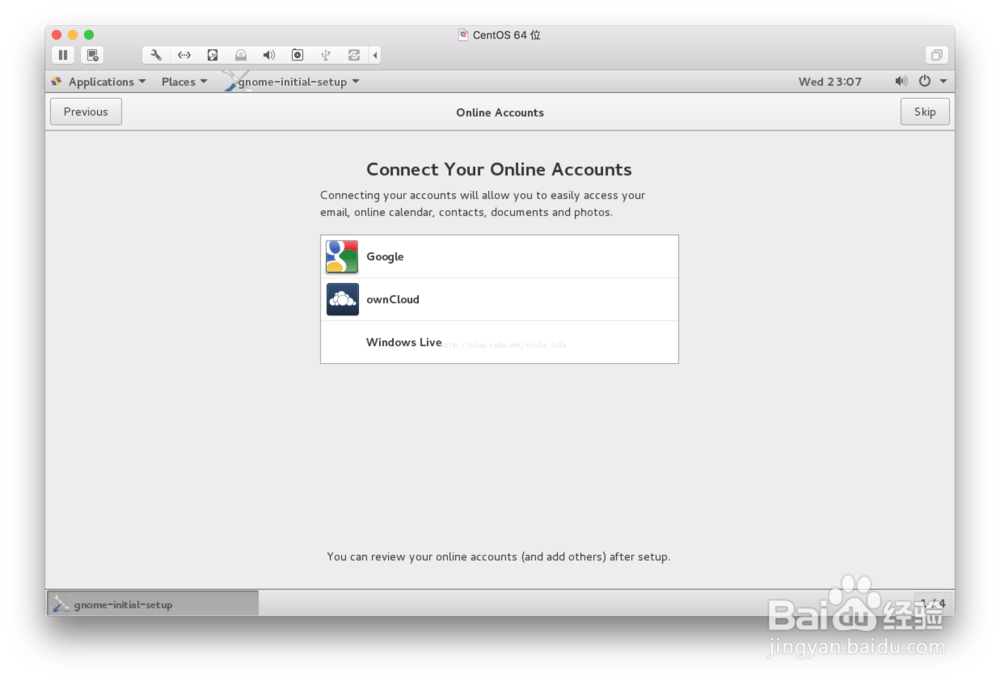Click the USB device icon
Image resolution: width=1000 pixels, height=681 pixels.
pos(325,55)
